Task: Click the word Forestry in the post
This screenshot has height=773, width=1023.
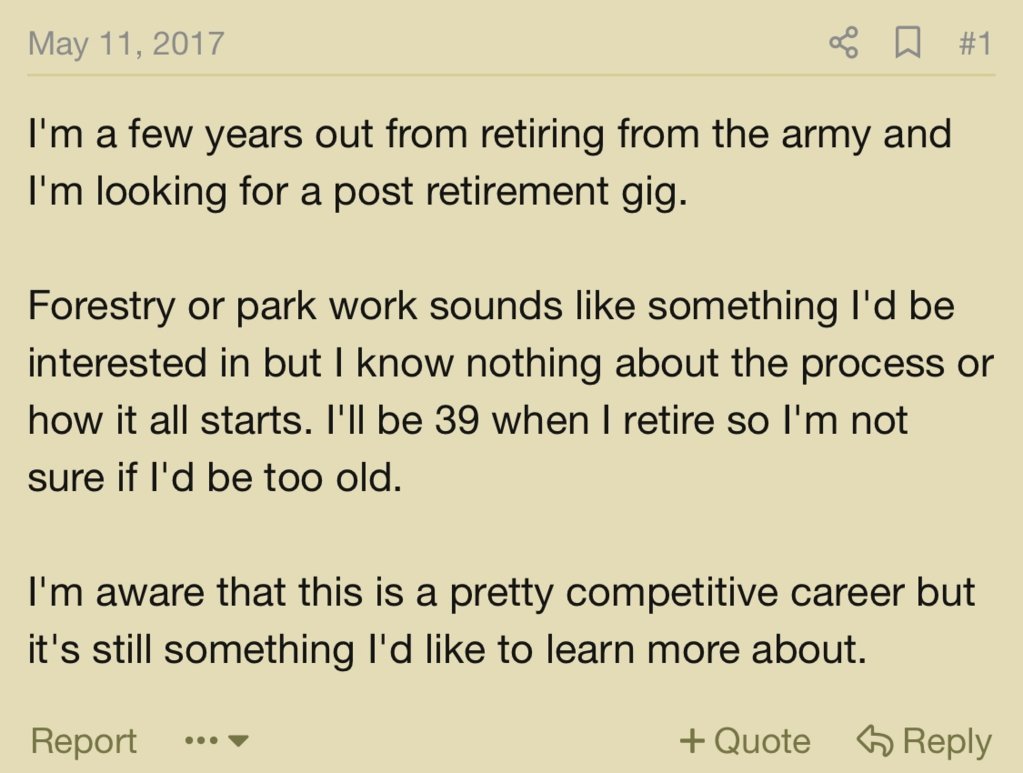Action: [x=102, y=307]
